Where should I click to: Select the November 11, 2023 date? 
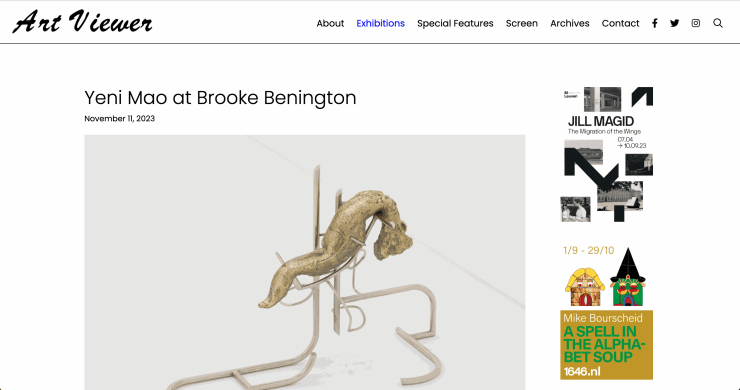[119, 119]
